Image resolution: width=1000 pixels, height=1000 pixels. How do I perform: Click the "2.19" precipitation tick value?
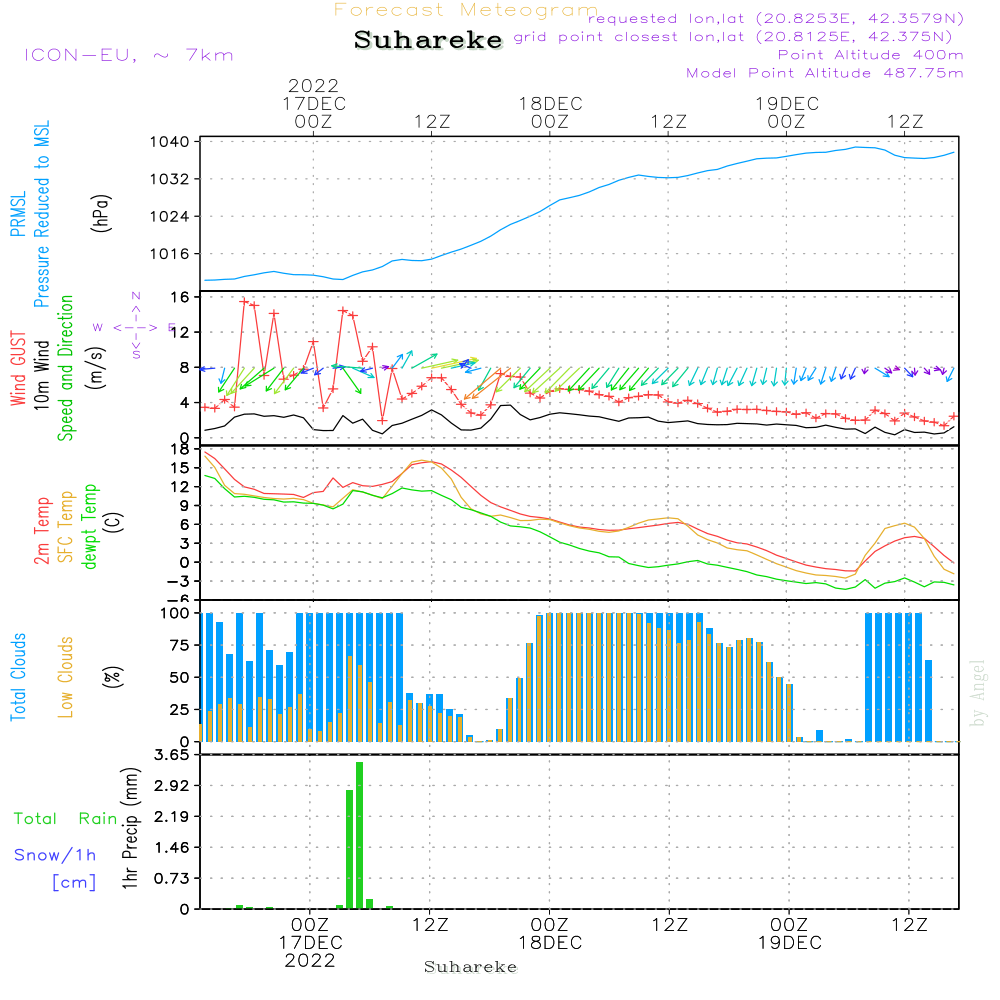pyautogui.click(x=172, y=816)
